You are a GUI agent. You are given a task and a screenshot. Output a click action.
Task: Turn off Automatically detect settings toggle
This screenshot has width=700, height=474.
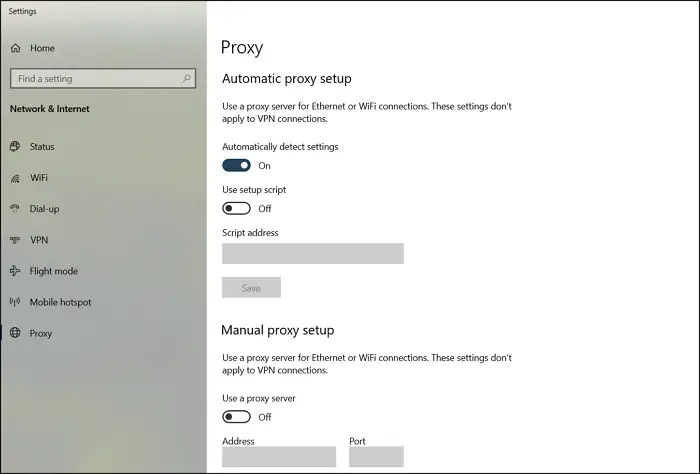tap(236, 166)
